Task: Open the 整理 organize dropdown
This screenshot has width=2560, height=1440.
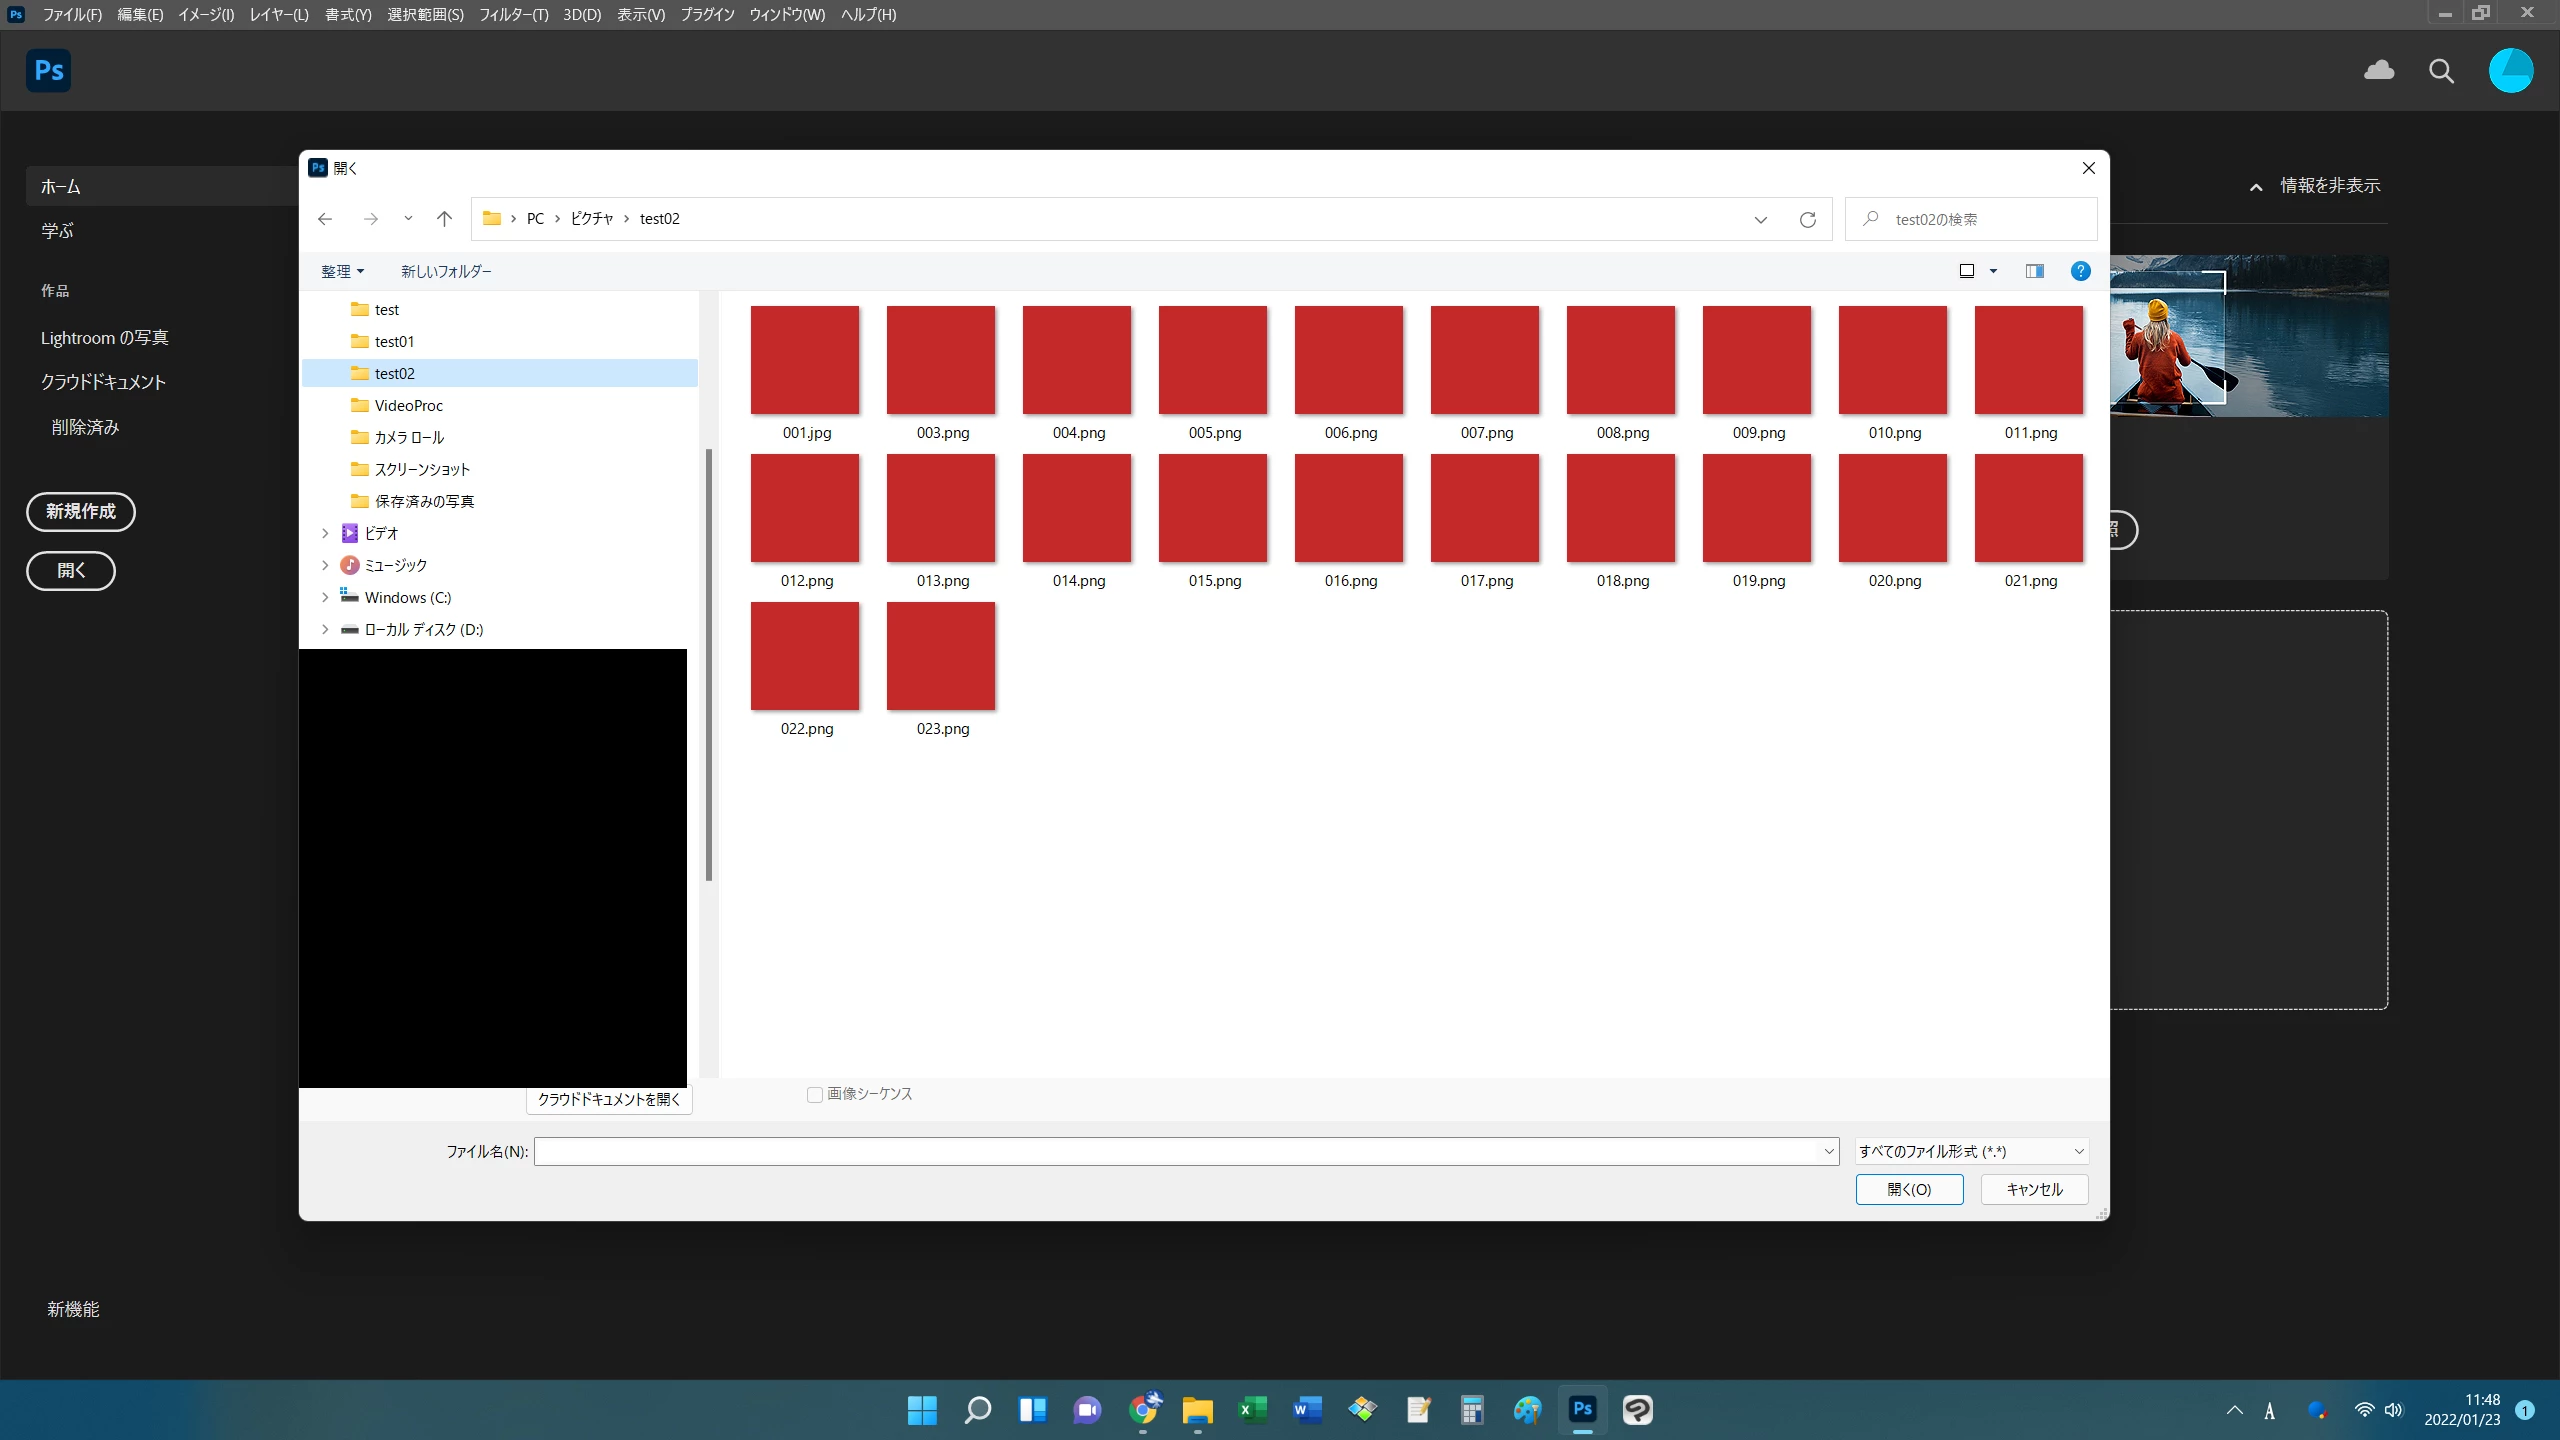Action: point(342,272)
